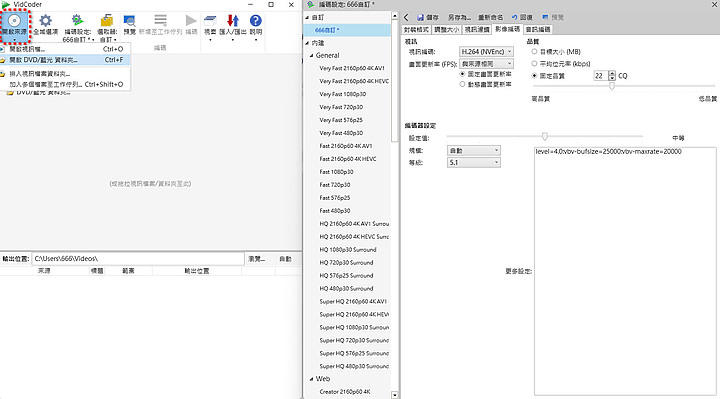Open the 等級 level dropdown showing 5.1
Viewport: 720px width, 399px height.
(474, 163)
